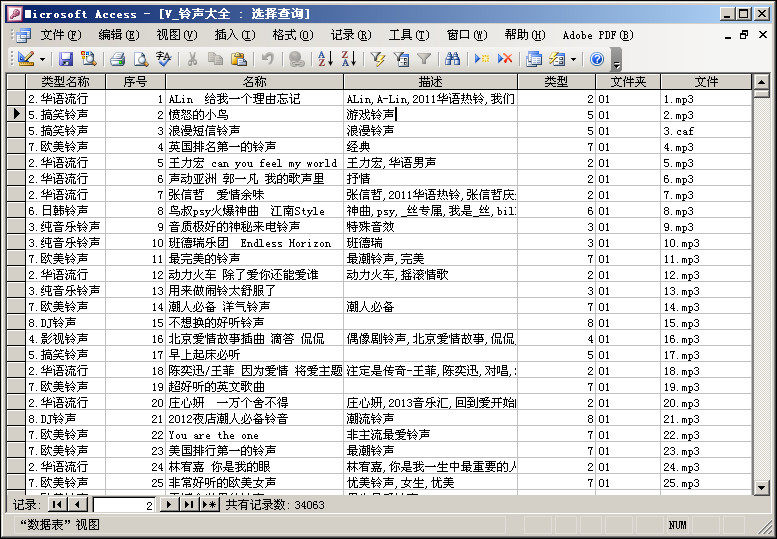Image resolution: width=777 pixels, height=539 pixels.
Task: Open the 窗口(W) menu
Action: coord(467,35)
